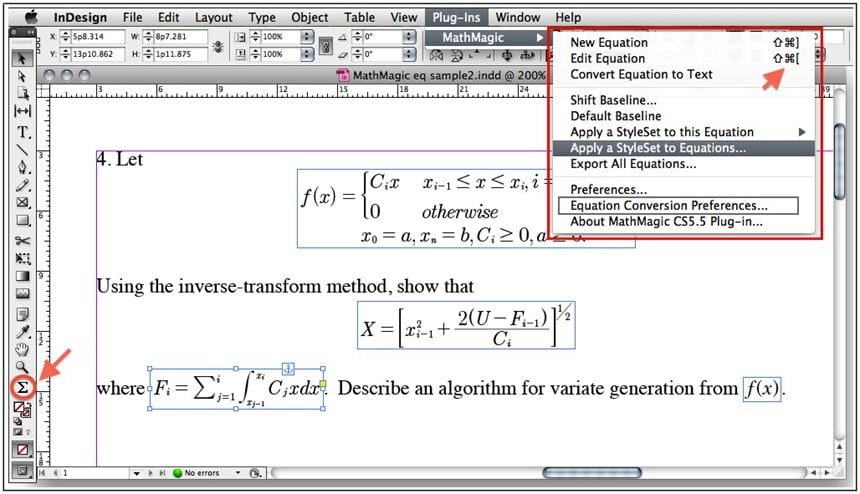
Task: Select the Gradient Swatch tool
Action: point(22,276)
